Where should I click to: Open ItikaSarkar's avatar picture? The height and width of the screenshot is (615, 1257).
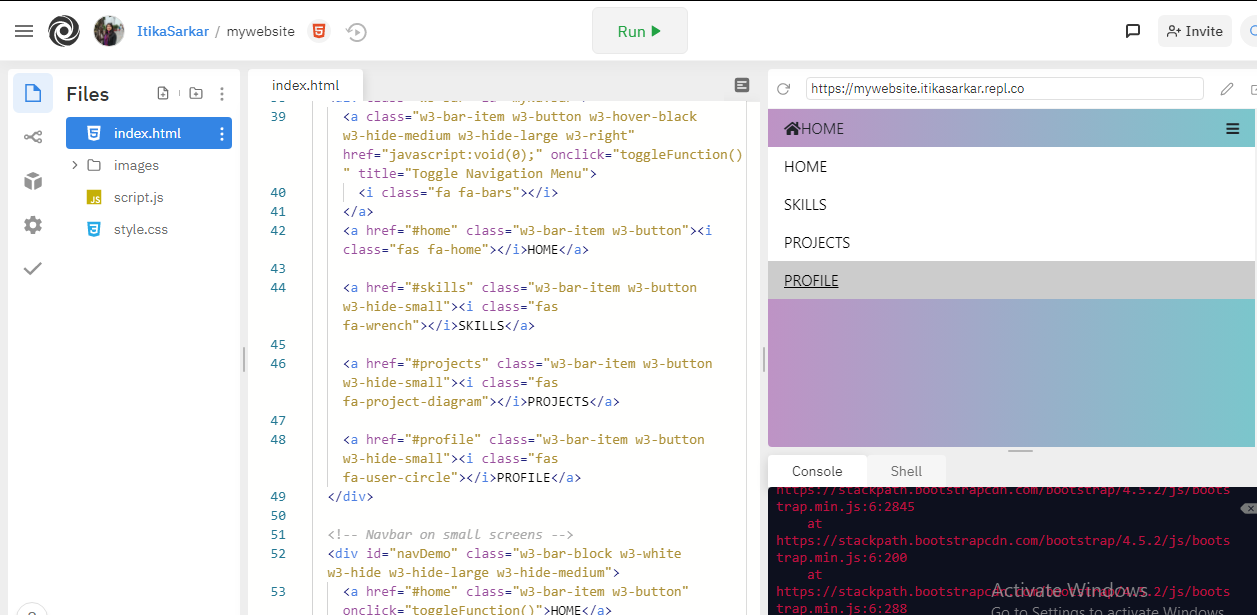click(109, 31)
